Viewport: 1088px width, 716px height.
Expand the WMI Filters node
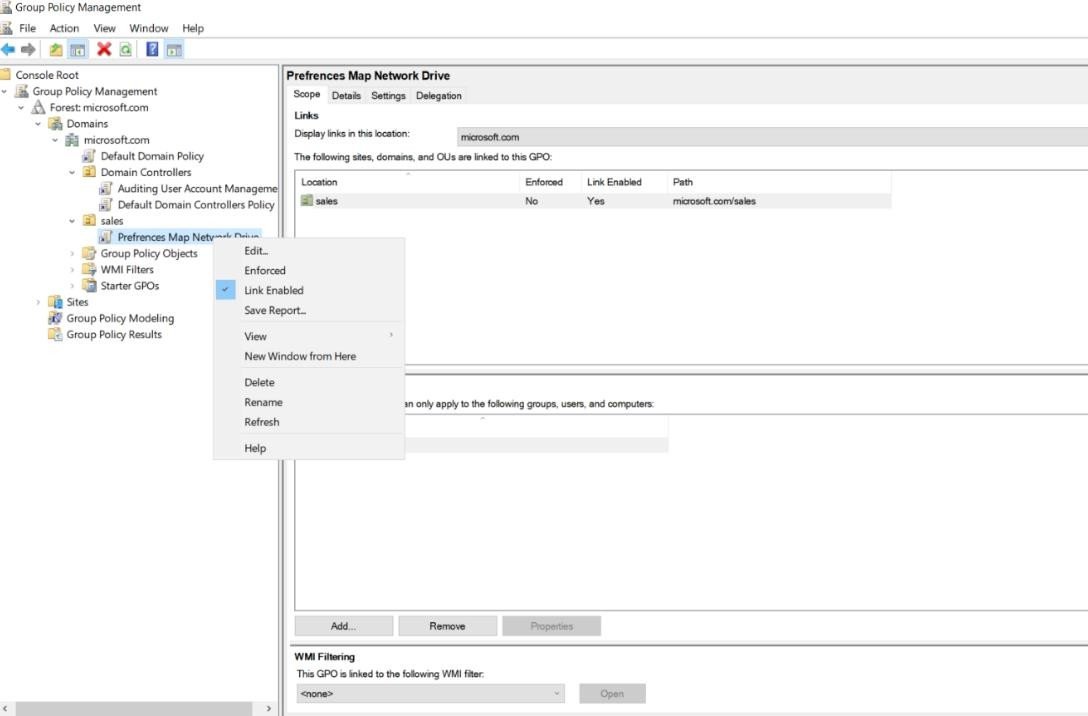[x=71, y=269]
